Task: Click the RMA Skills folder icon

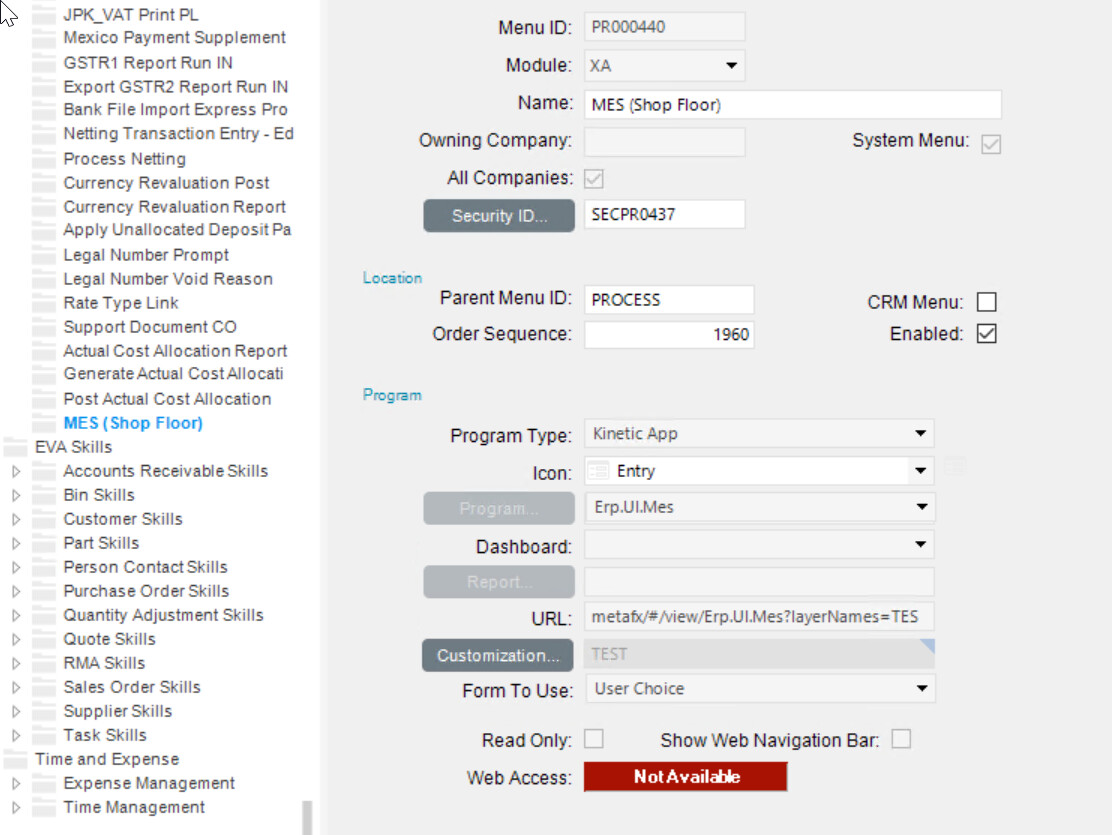Action: pos(44,662)
